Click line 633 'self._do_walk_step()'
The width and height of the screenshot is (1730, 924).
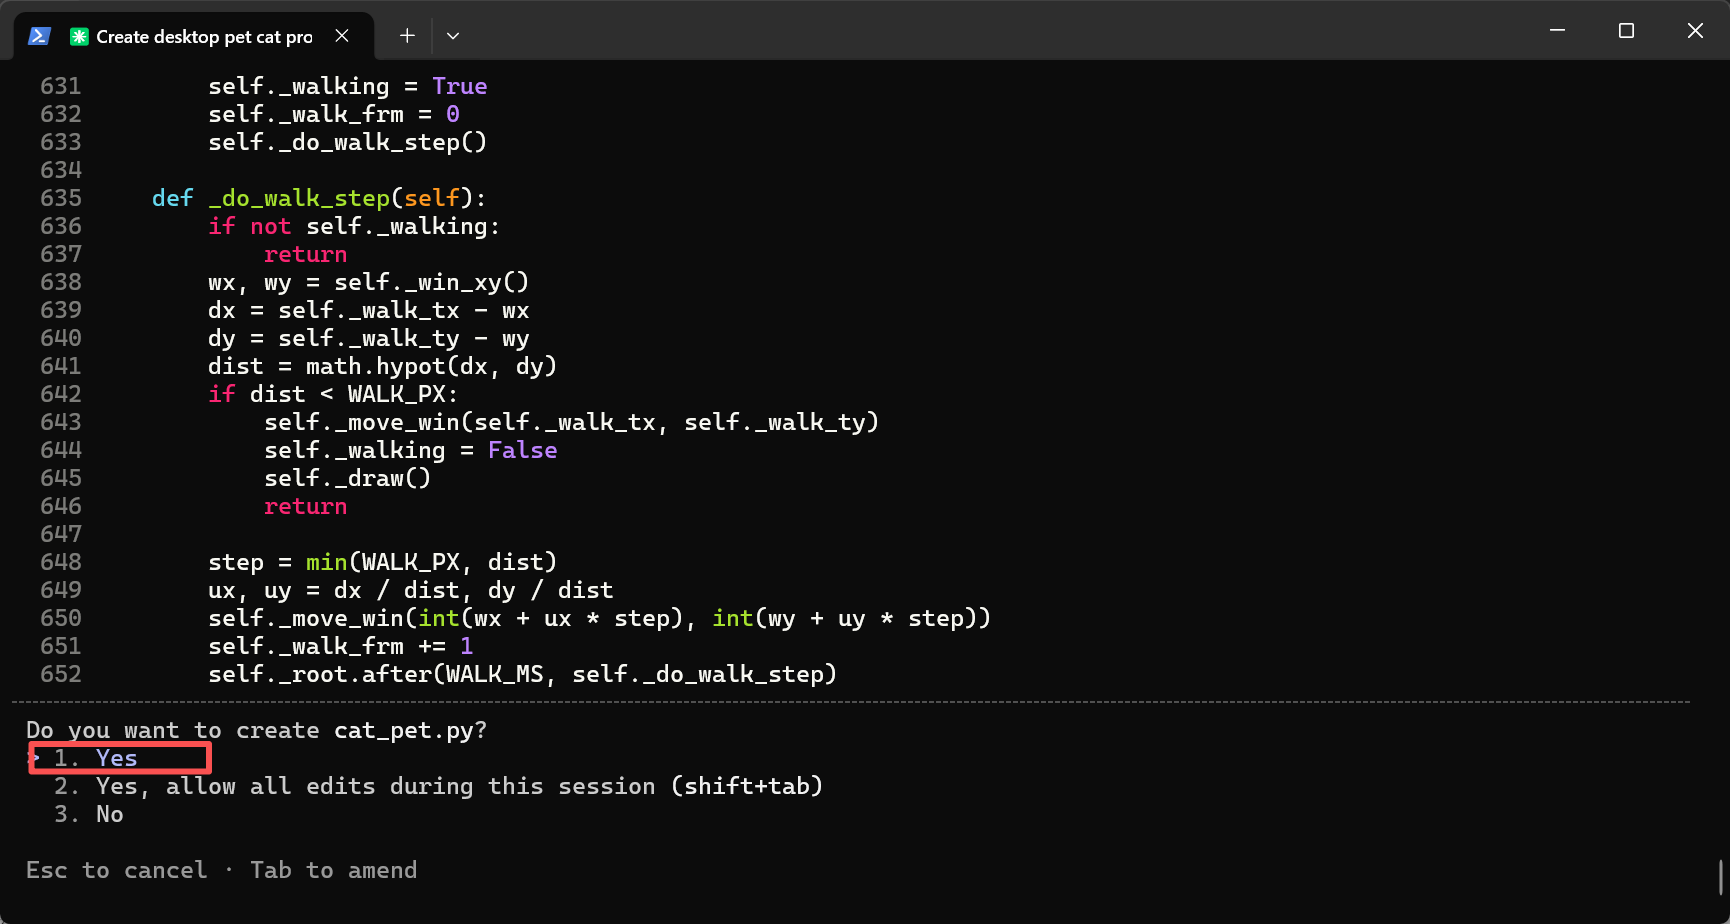click(347, 142)
